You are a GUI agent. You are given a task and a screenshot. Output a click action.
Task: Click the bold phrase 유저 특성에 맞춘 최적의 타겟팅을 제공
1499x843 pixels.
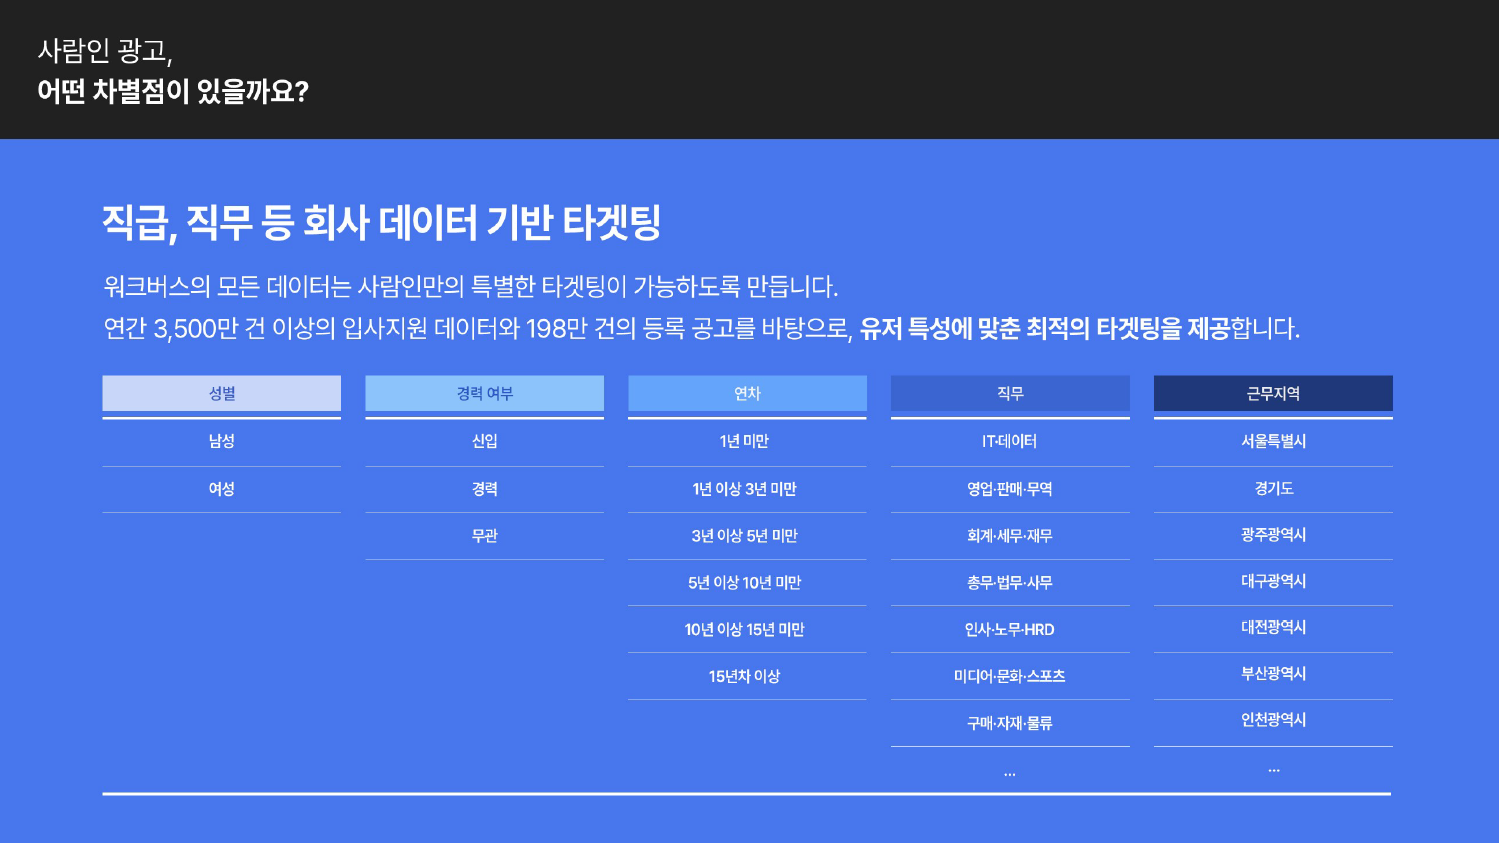coord(1044,329)
